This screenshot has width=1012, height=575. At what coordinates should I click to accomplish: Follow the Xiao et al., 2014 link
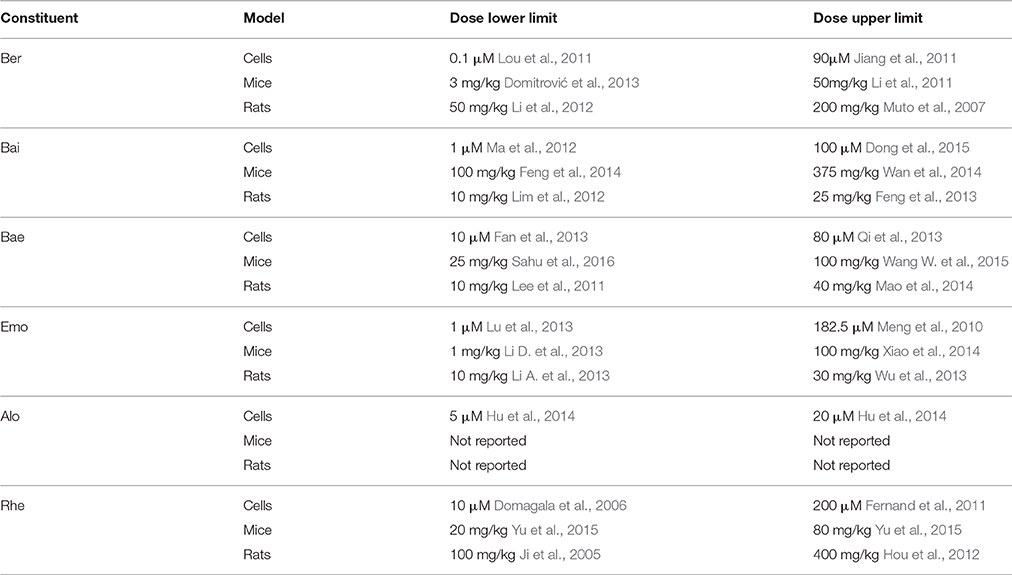(x=931, y=351)
